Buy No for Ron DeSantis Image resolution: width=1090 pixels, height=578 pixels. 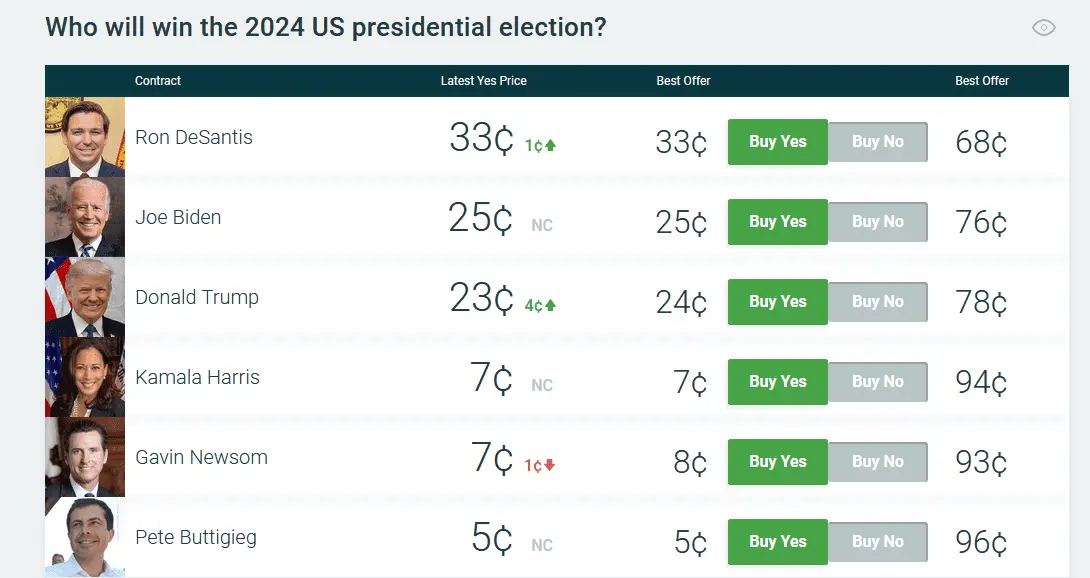tap(877, 142)
